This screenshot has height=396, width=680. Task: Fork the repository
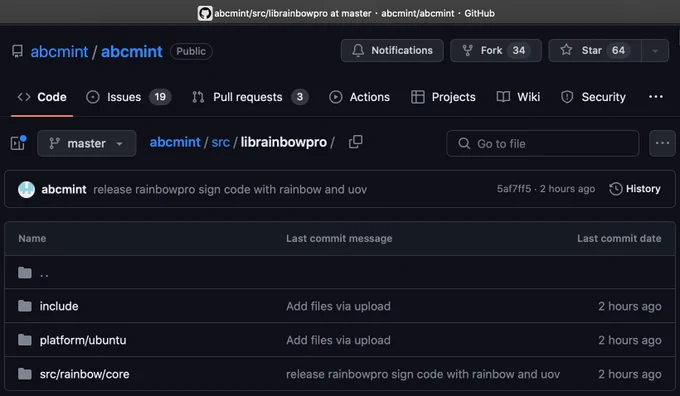pyautogui.click(x=496, y=51)
